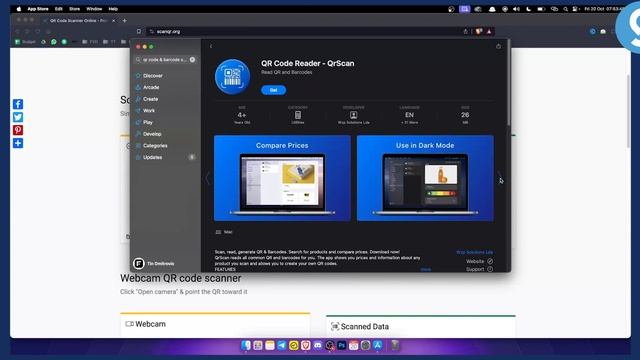Open Updates in the App Store sidebar
This screenshot has width=640, height=360.
[165, 157]
